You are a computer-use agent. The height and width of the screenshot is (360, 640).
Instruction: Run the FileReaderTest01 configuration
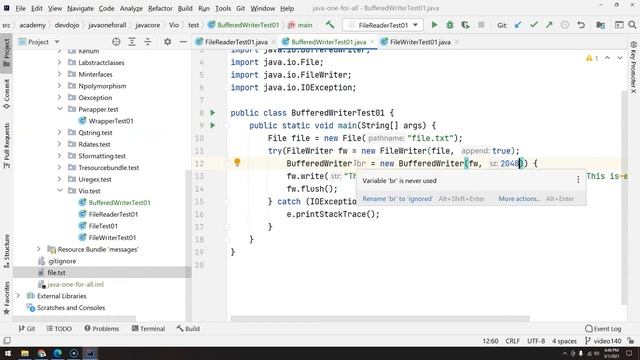tap(434, 25)
